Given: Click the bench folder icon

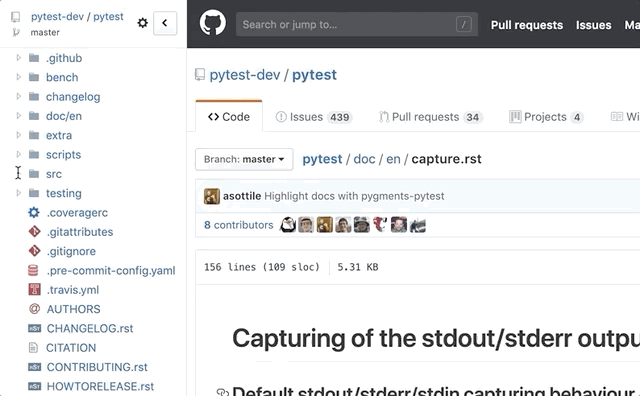Looking at the screenshot, I should coord(34,77).
